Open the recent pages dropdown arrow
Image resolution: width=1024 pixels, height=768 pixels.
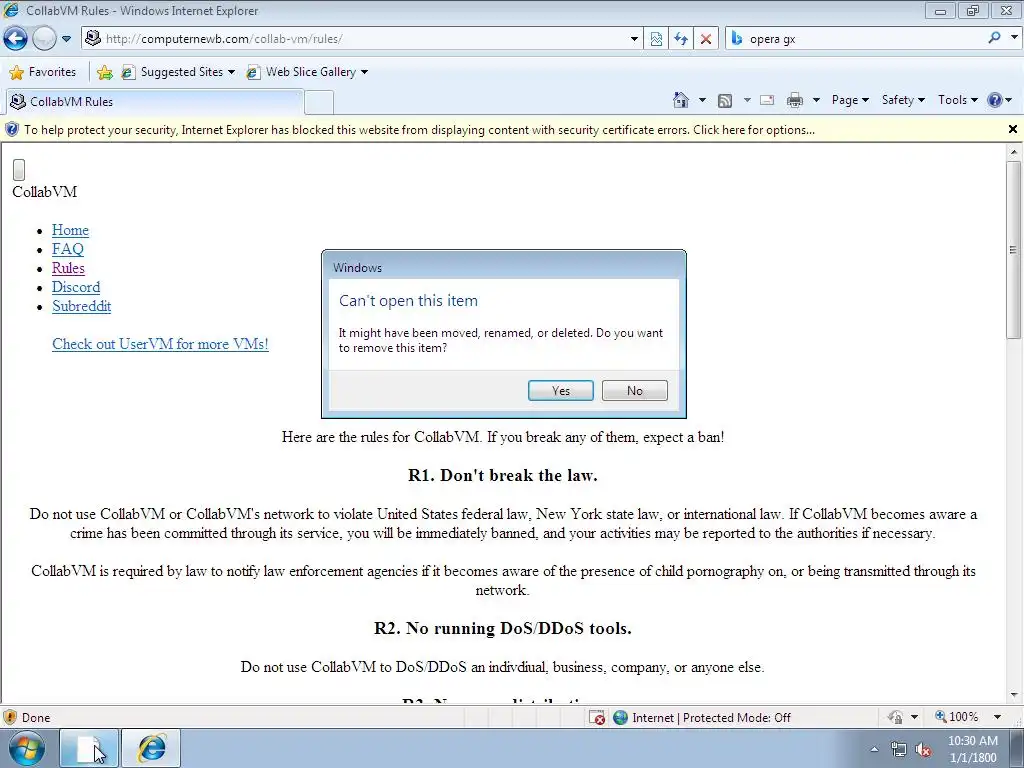[x=66, y=39]
